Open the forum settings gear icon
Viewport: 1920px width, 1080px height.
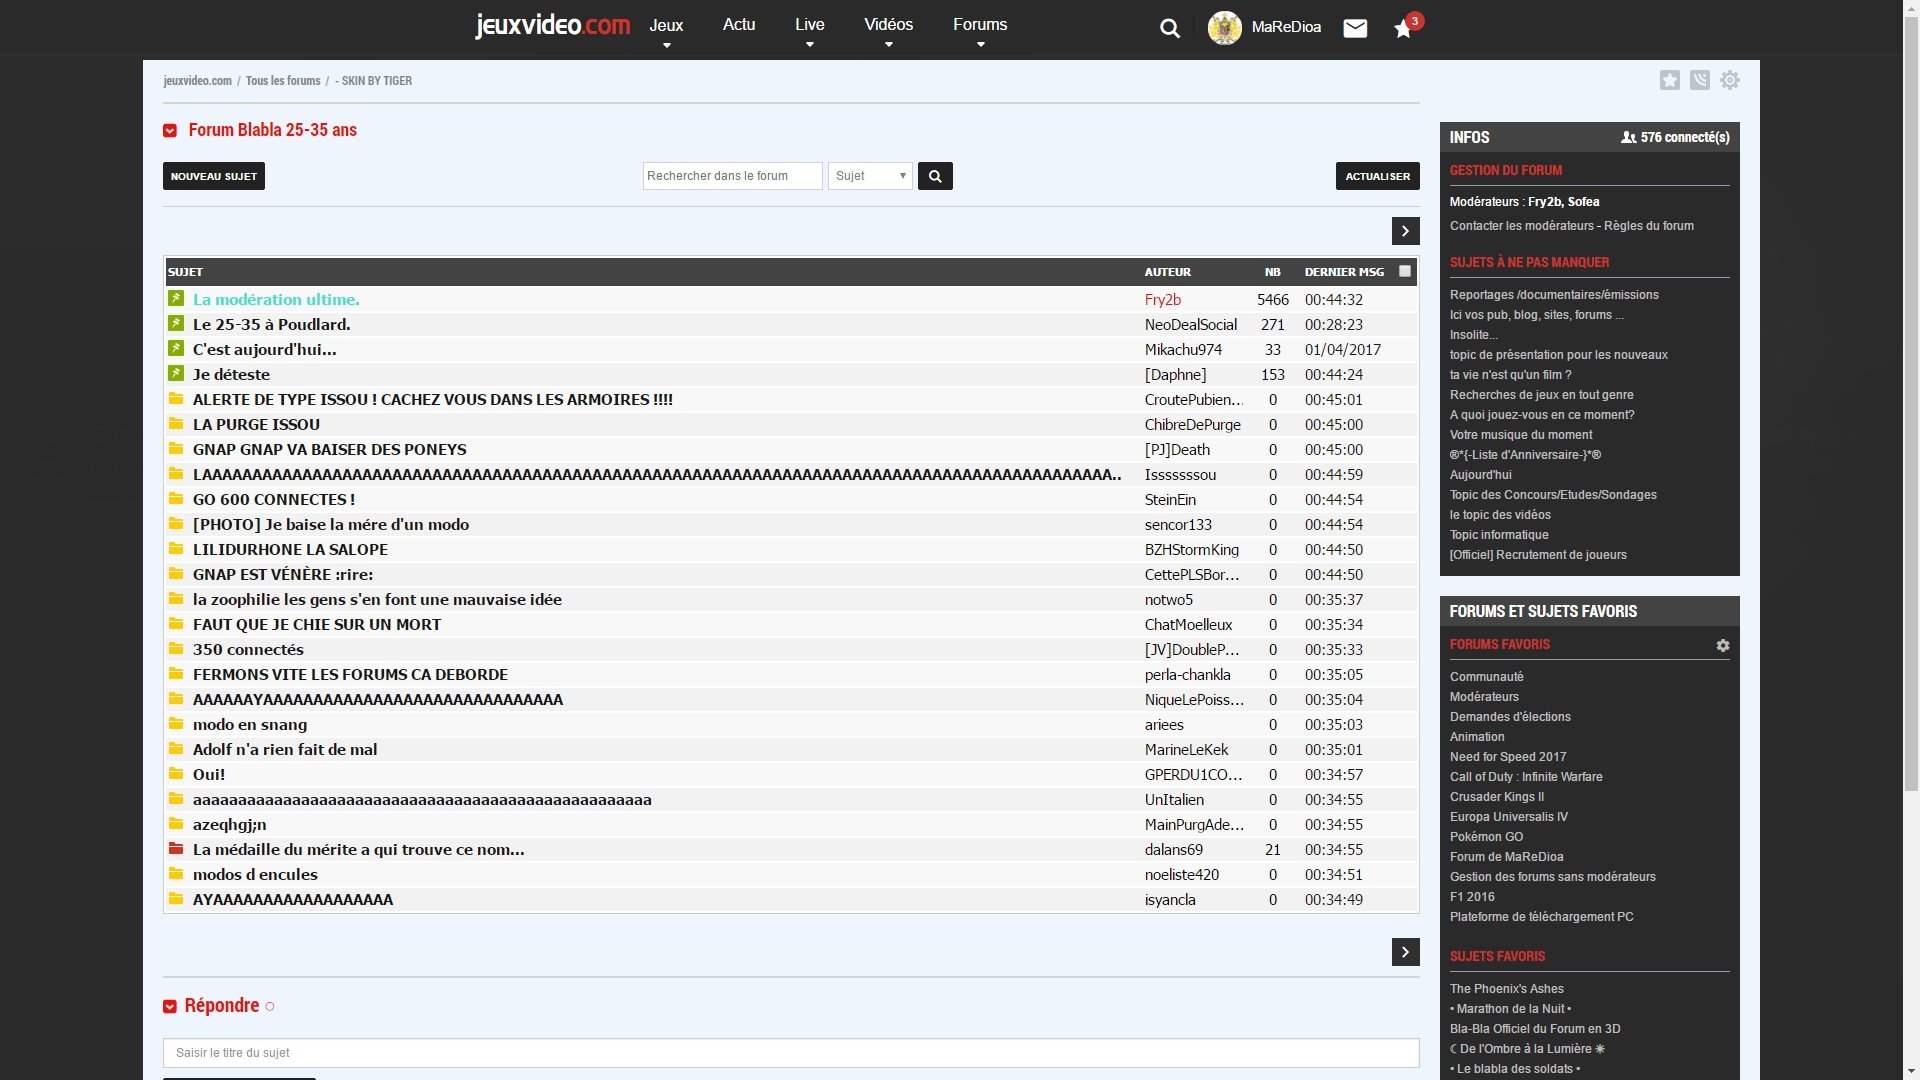coord(1730,80)
